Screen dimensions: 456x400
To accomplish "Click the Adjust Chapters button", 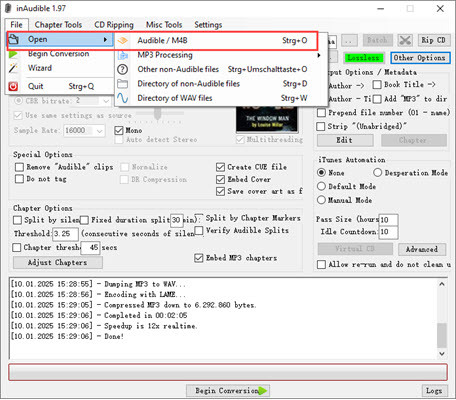I will (58, 262).
